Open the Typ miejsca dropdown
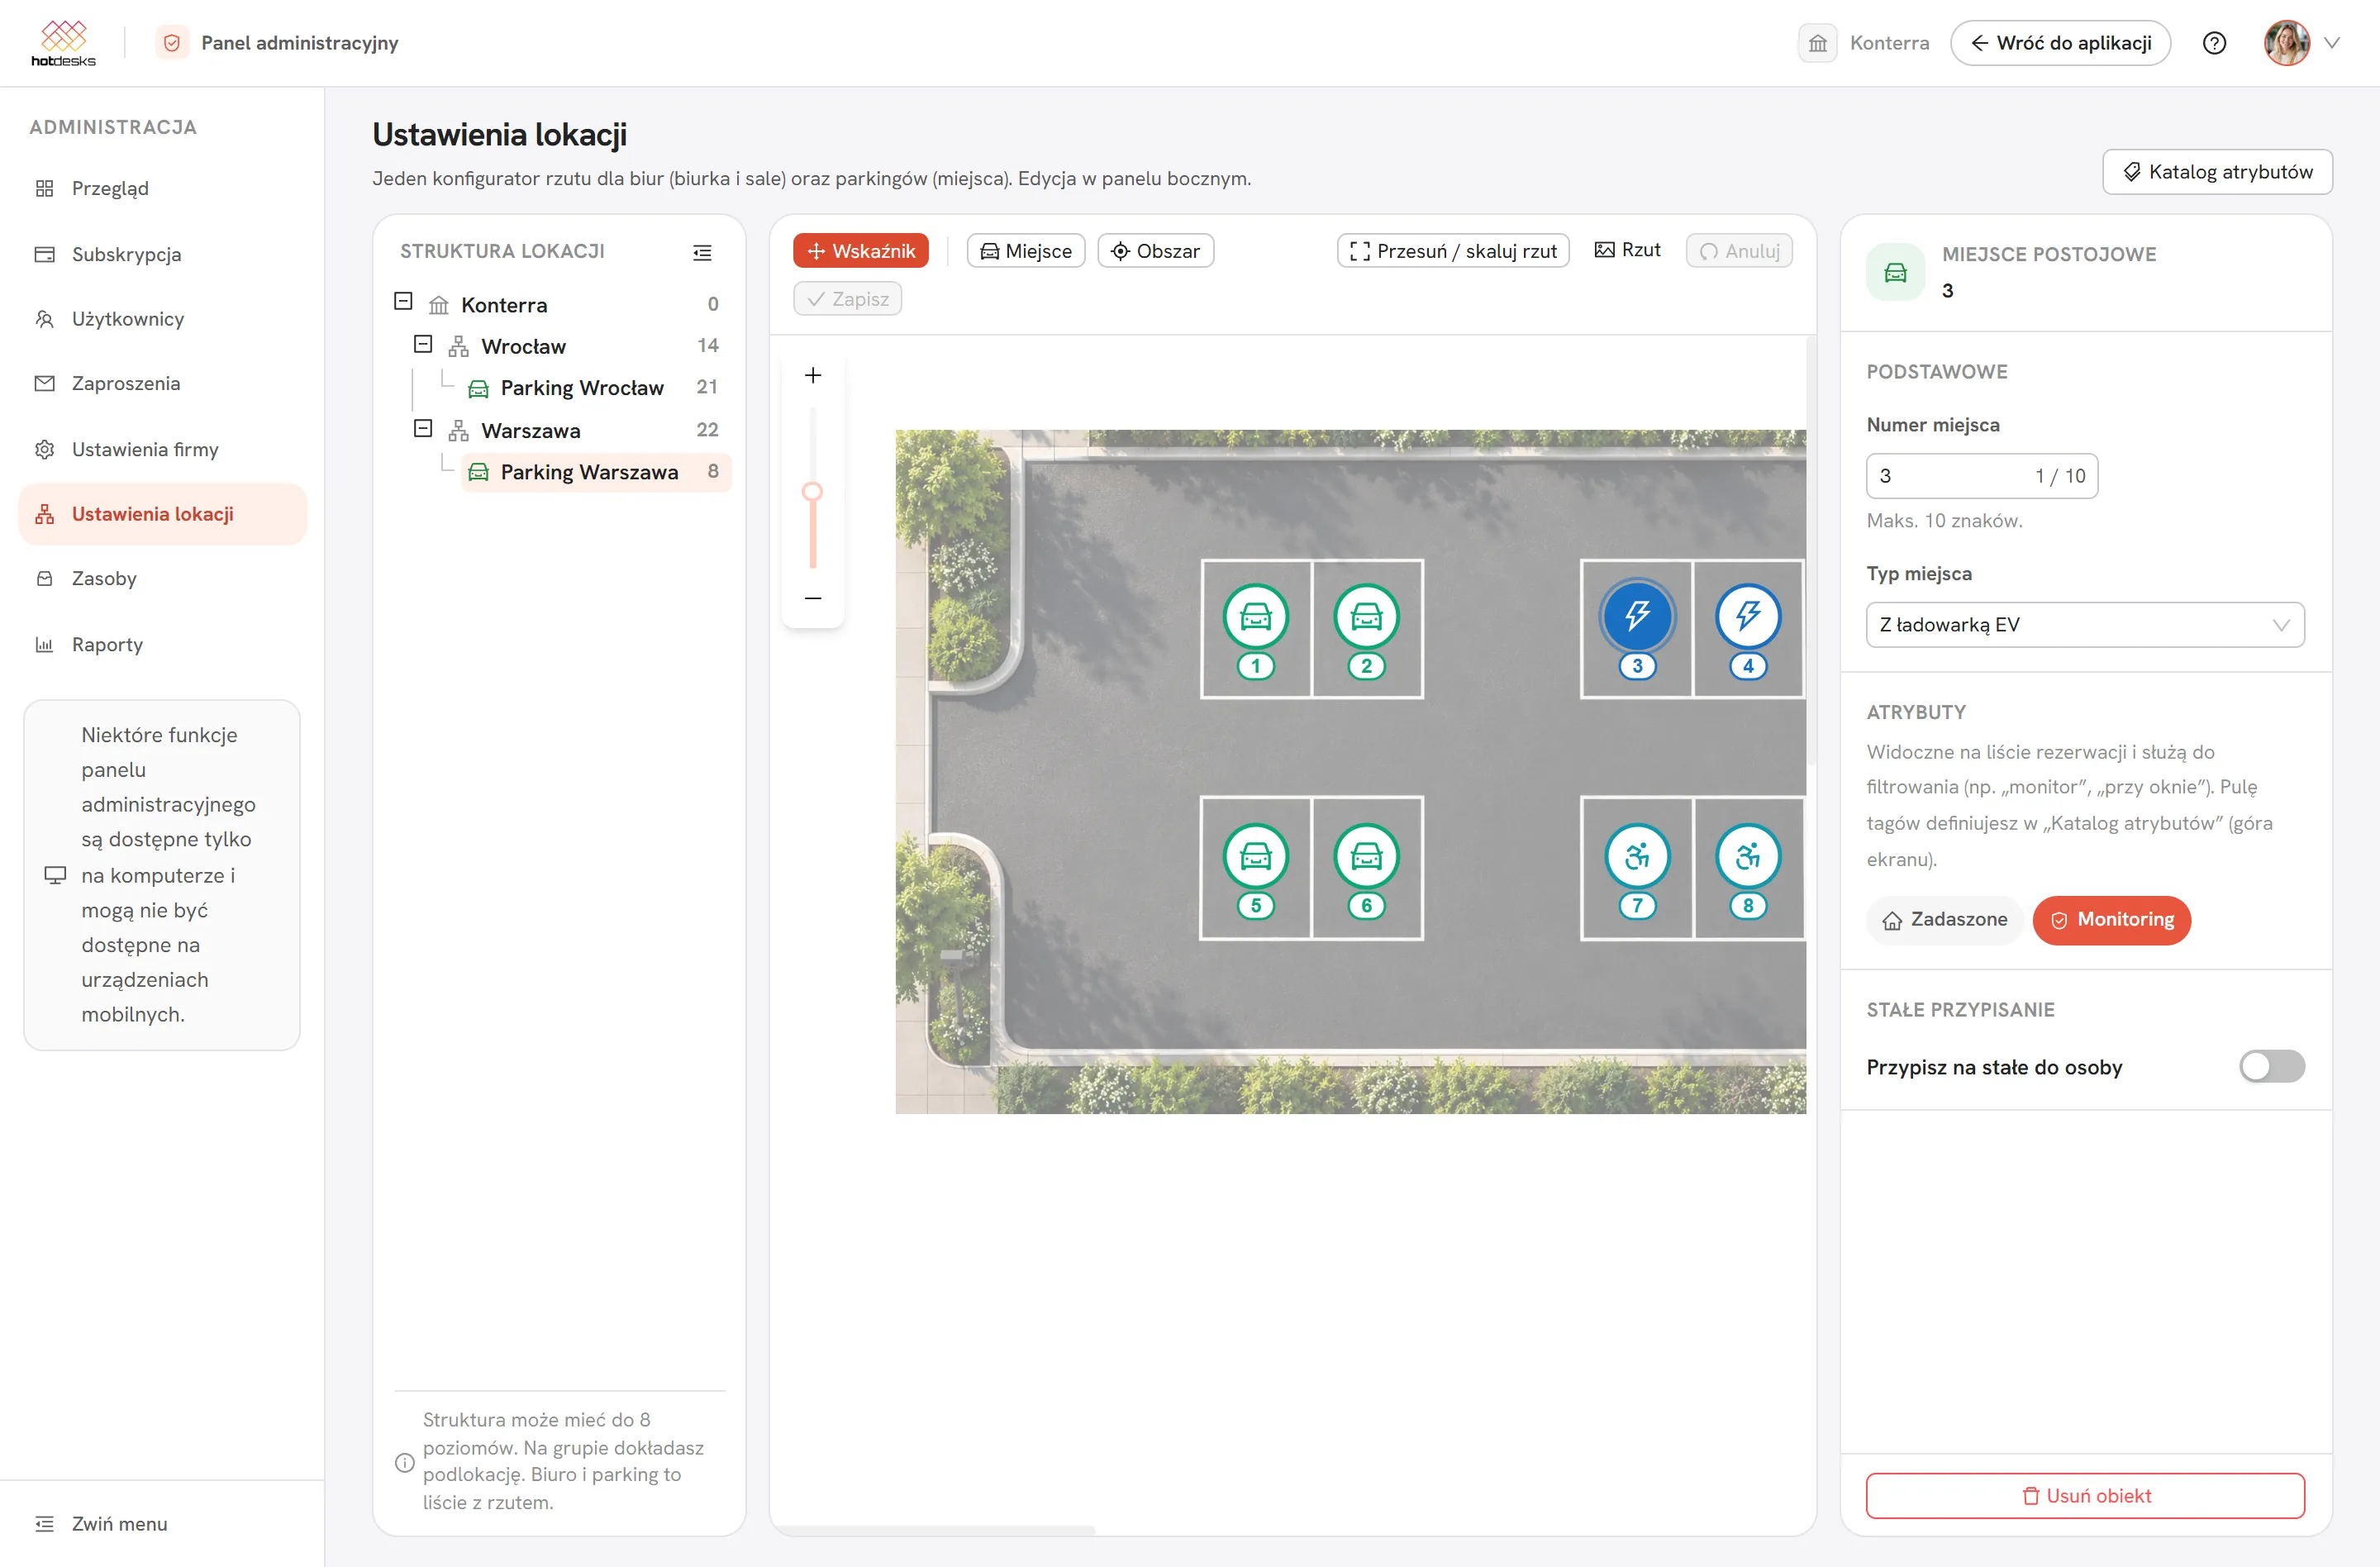This screenshot has width=2380, height=1567. [x=2084, y=625]
